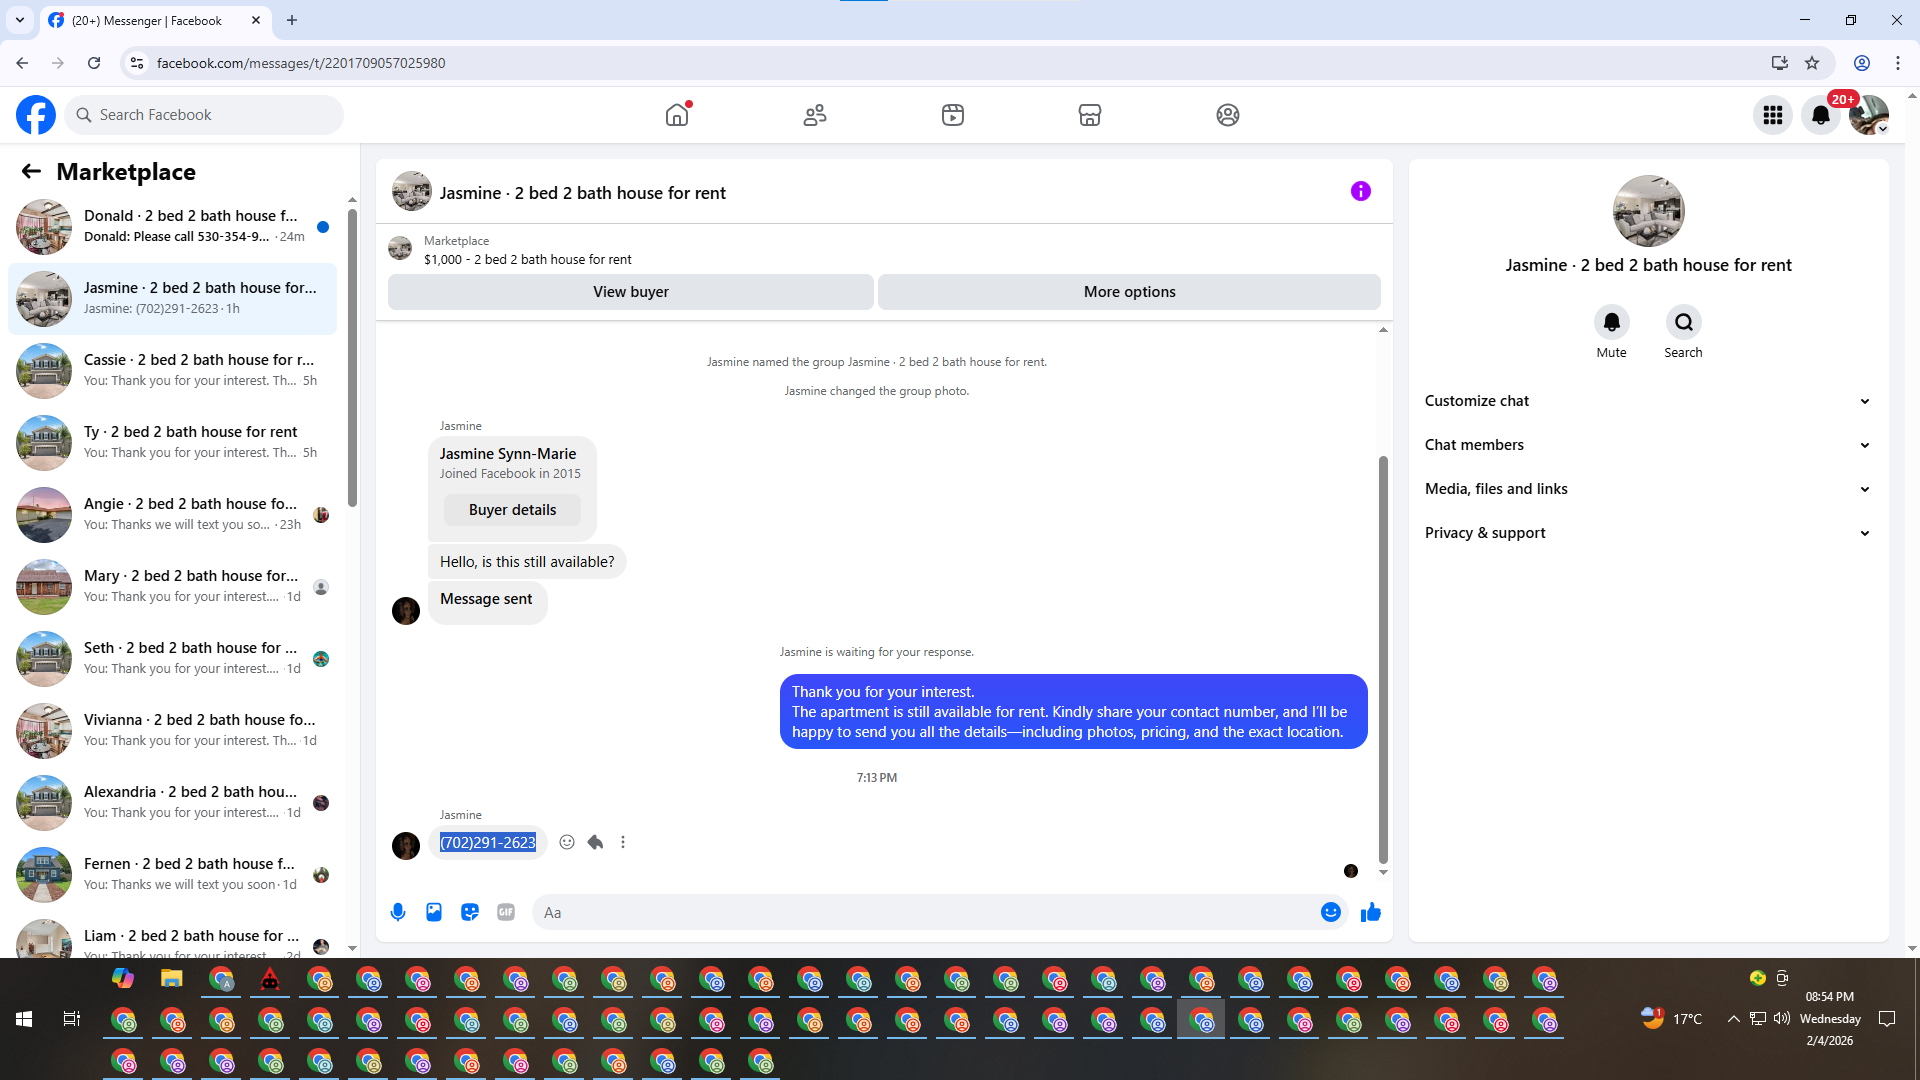
Task: Open the sticker picker icon
Action: (x=470, y=912)
